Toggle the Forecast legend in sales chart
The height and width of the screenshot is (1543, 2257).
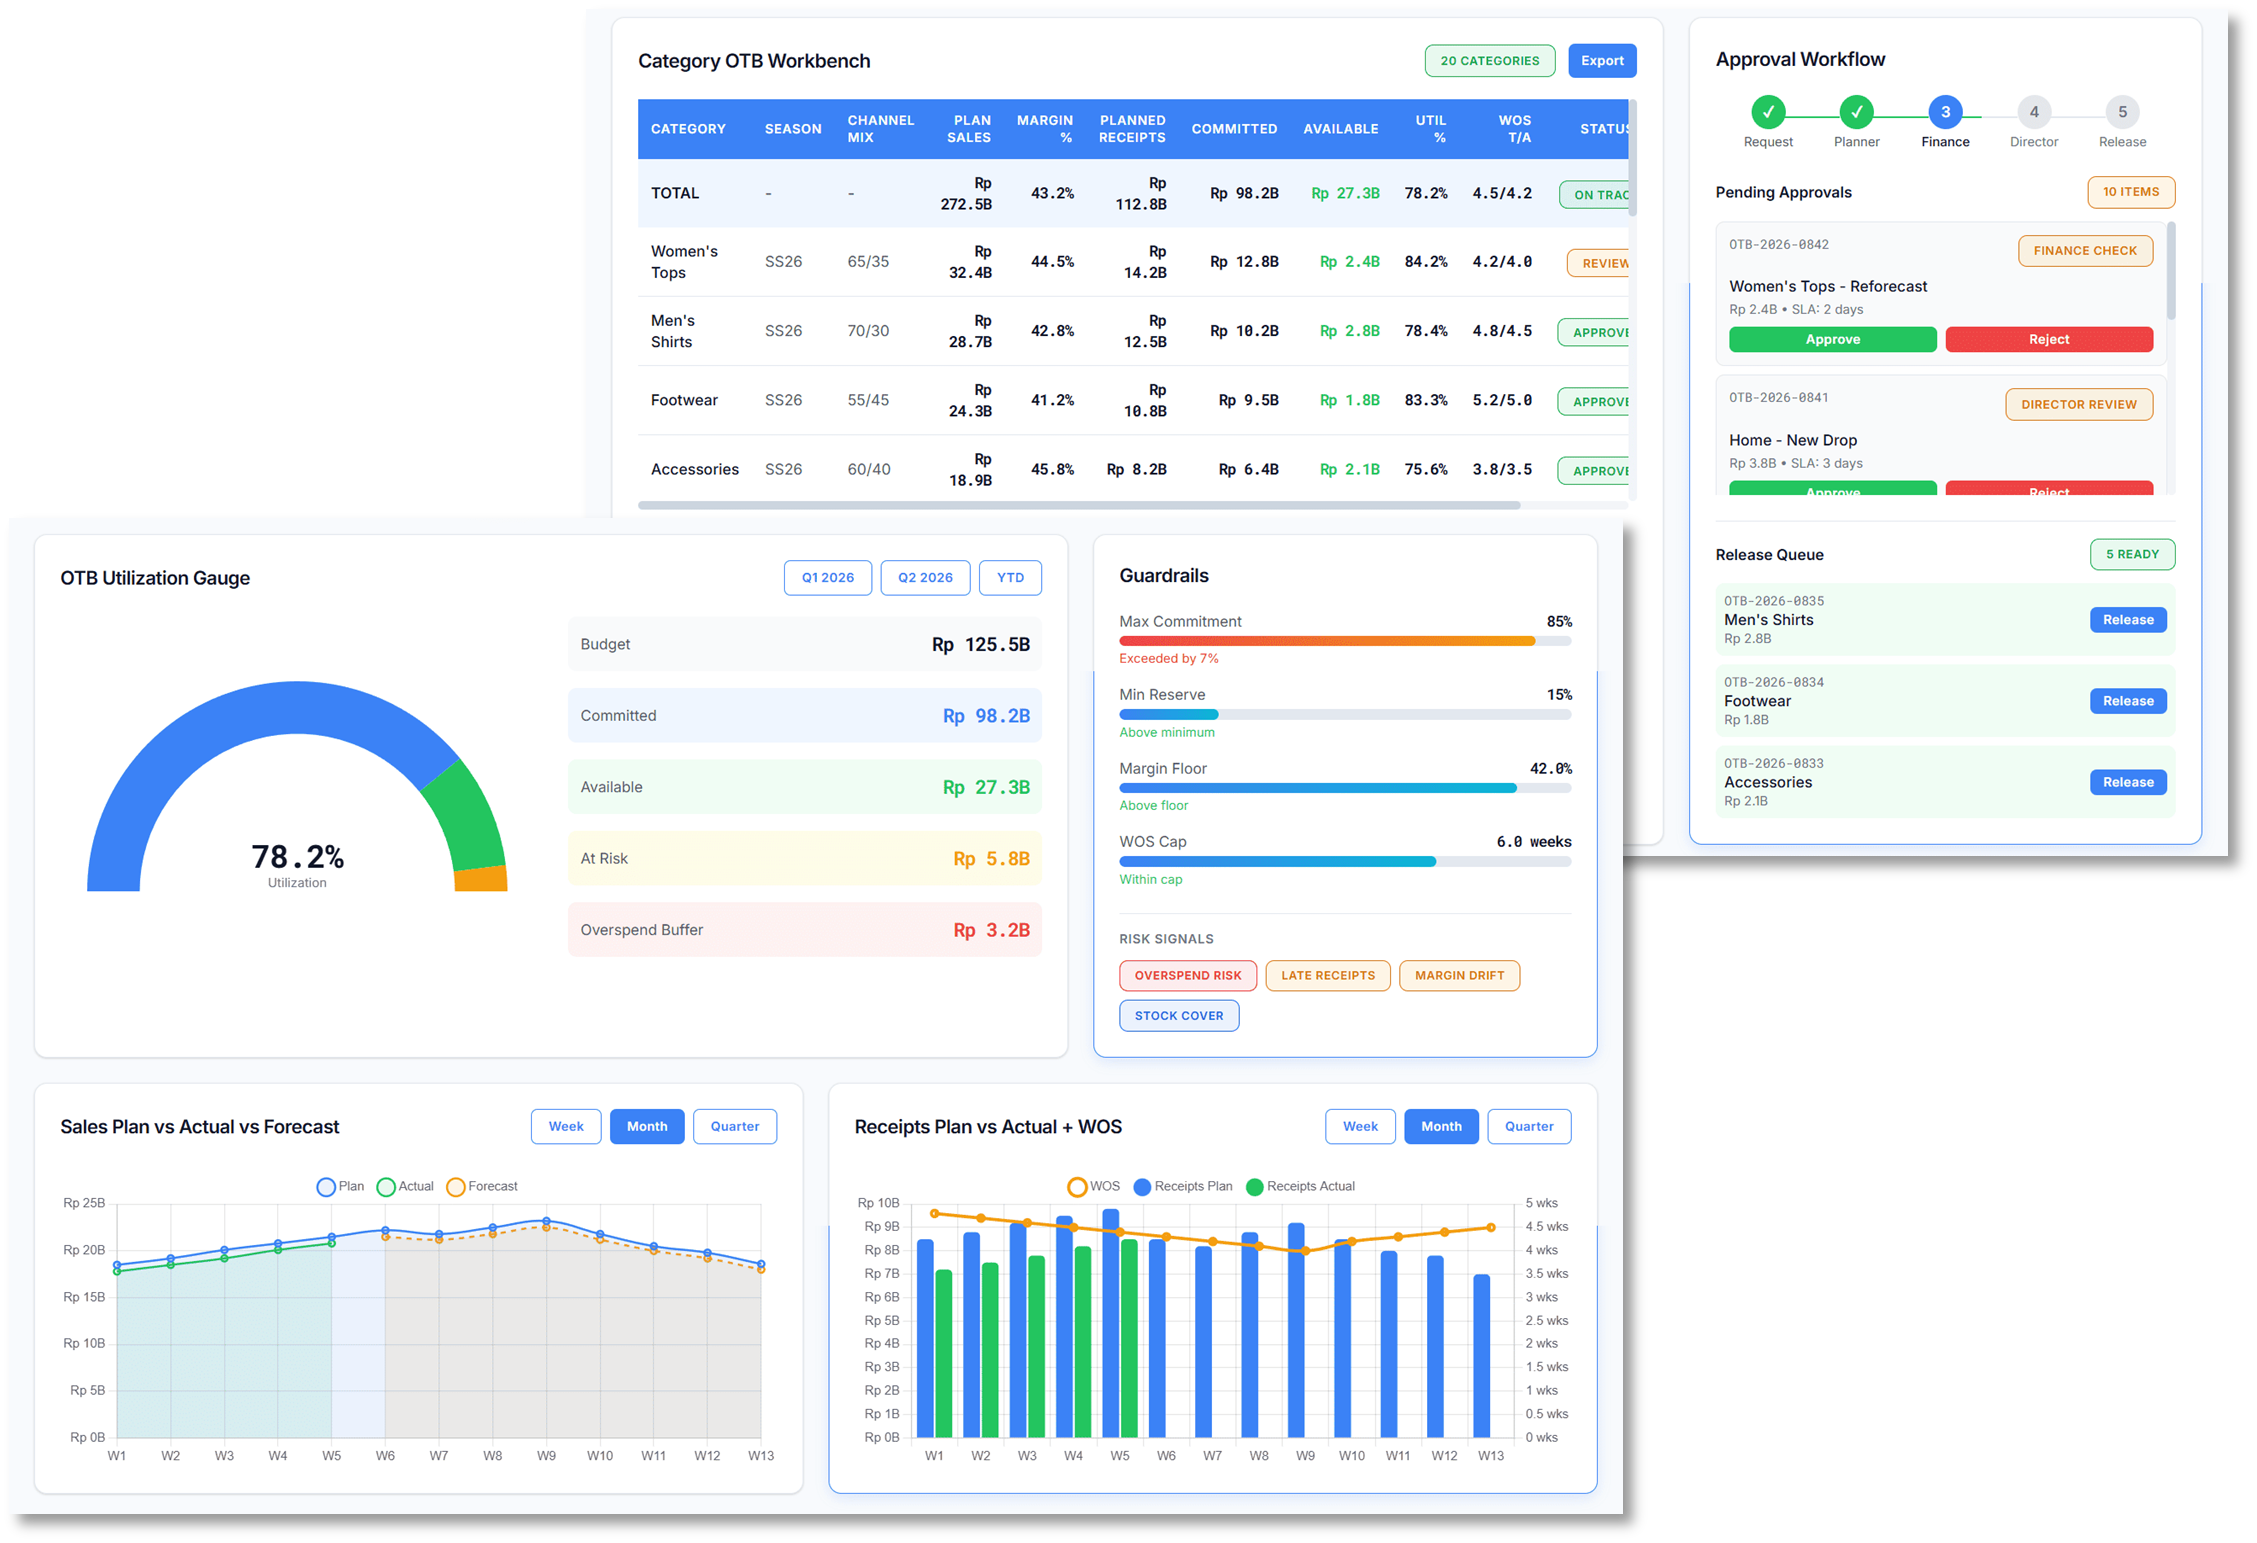coord(482,1186)
